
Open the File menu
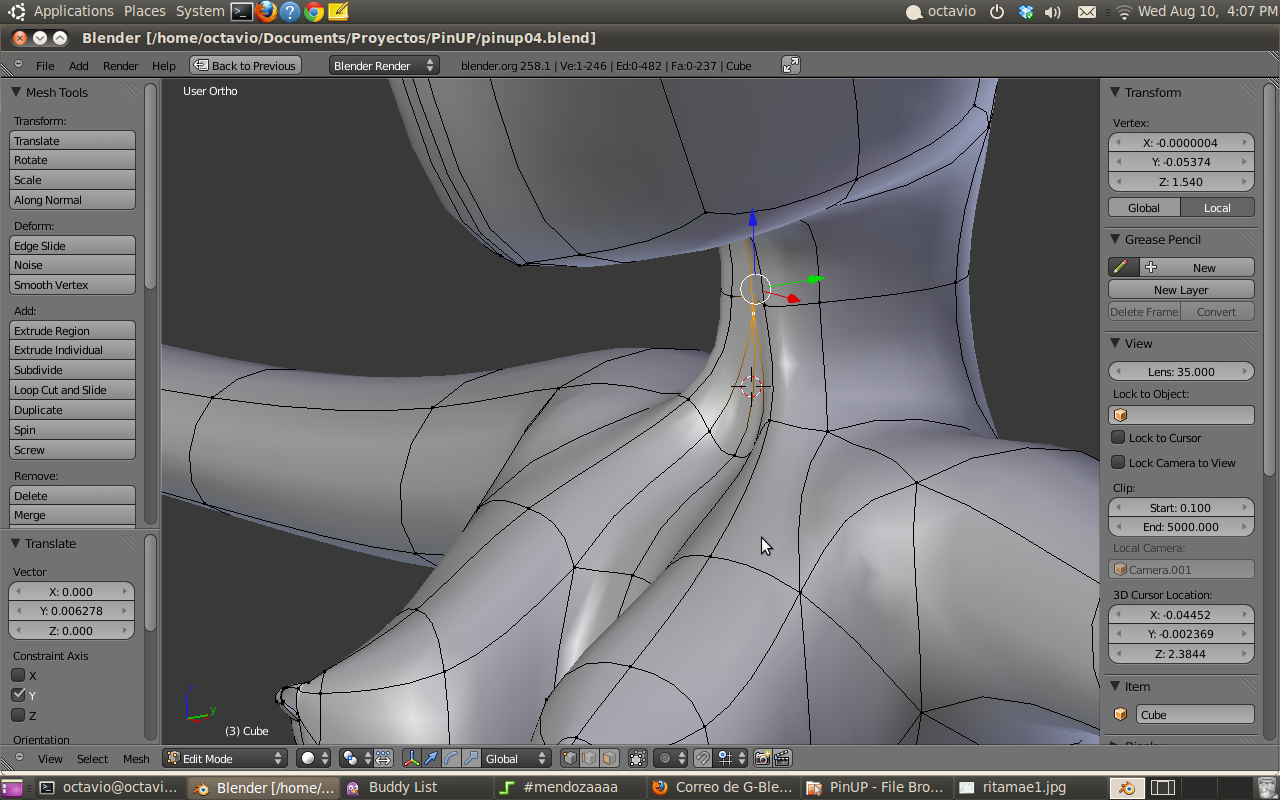(x=45, y=65)
